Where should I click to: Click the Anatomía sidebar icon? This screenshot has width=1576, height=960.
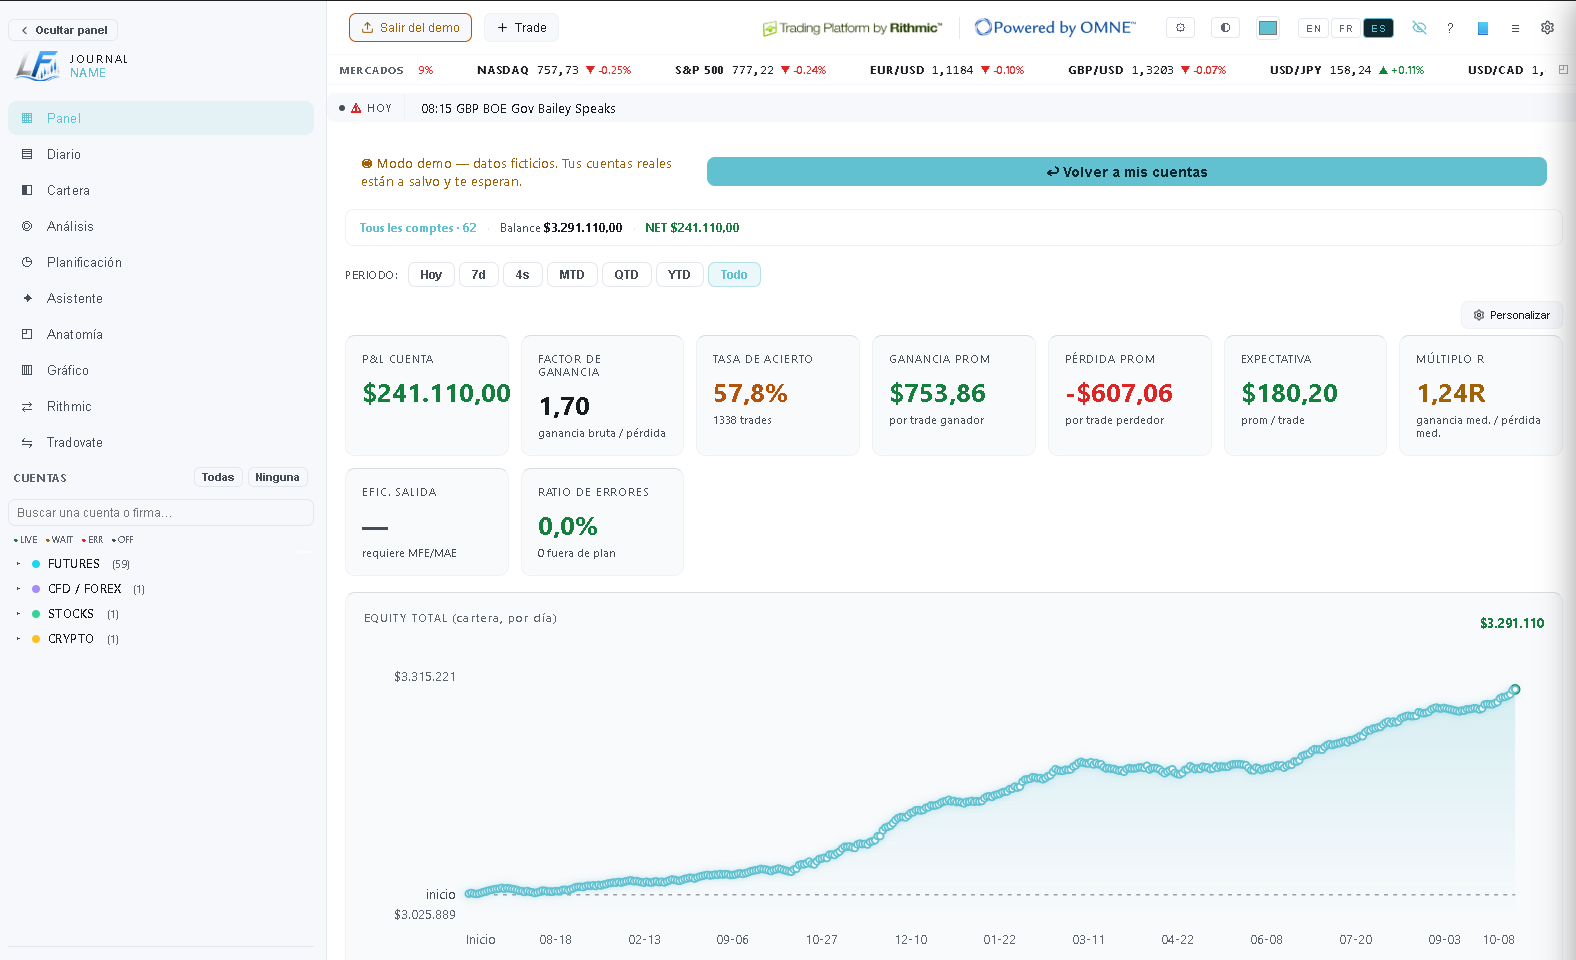coord(27,334)
